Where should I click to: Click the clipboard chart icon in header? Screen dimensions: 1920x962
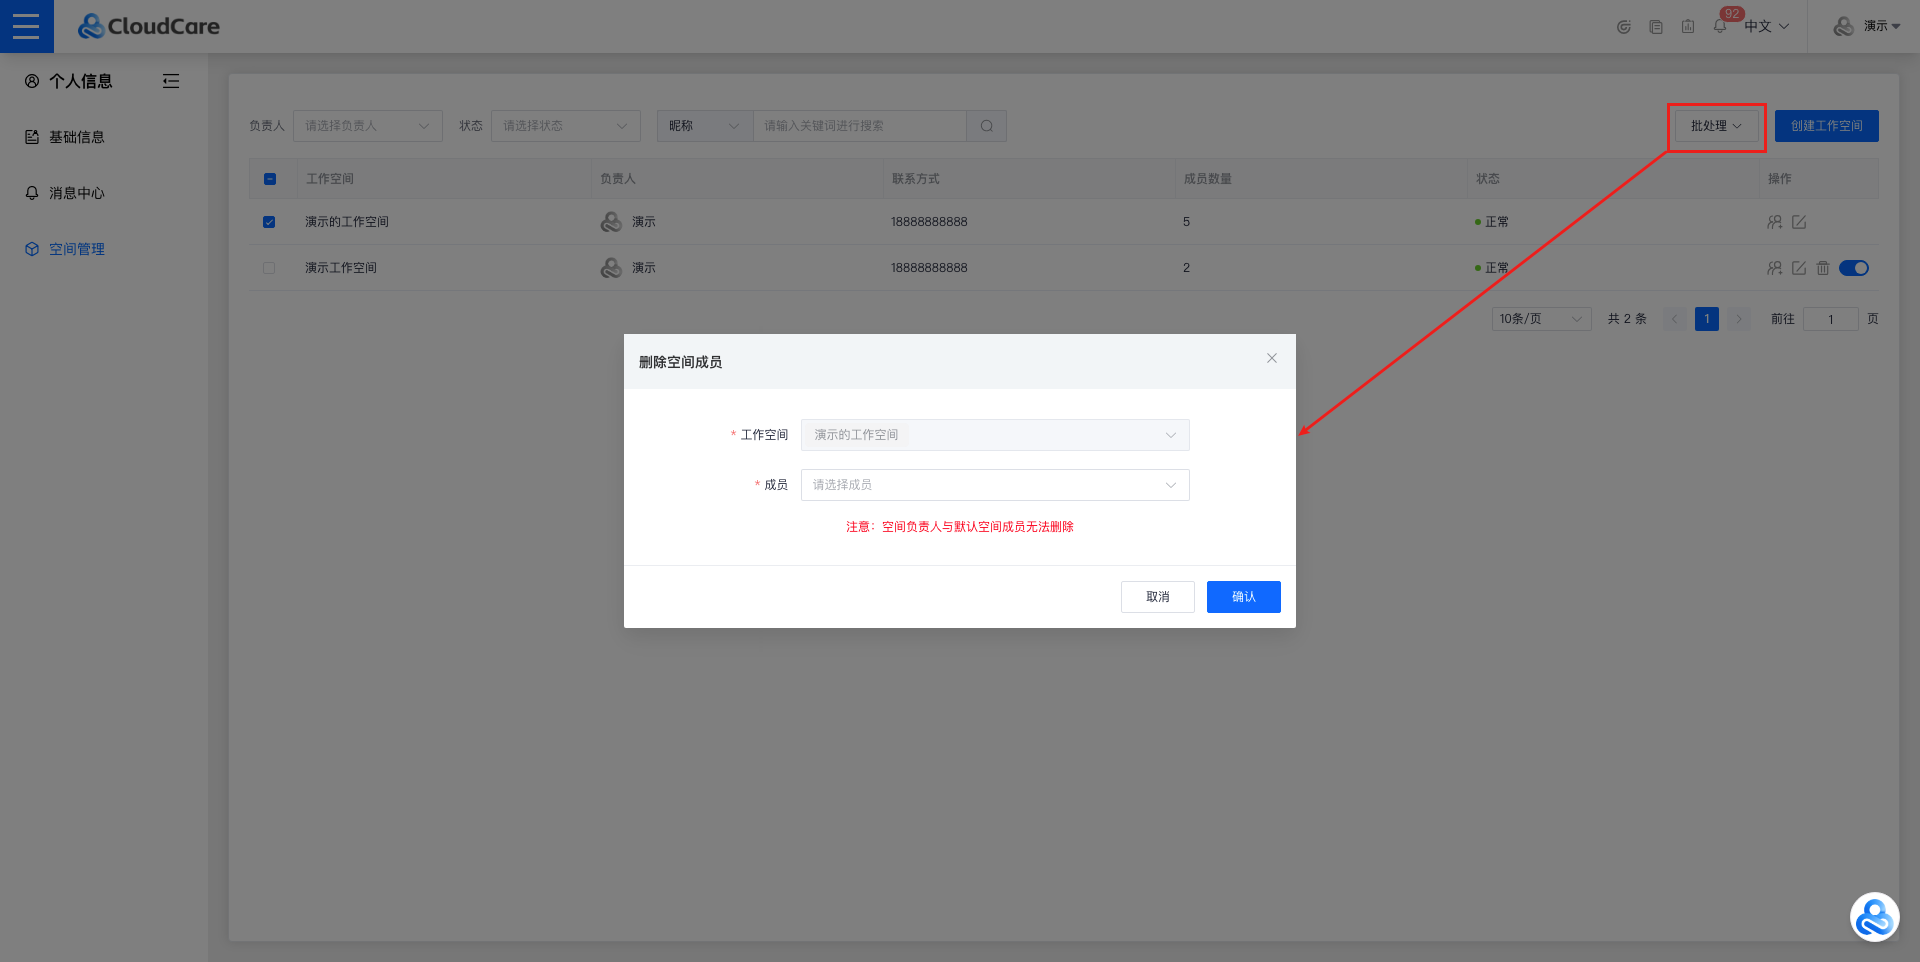click(x=1688, y=27)
